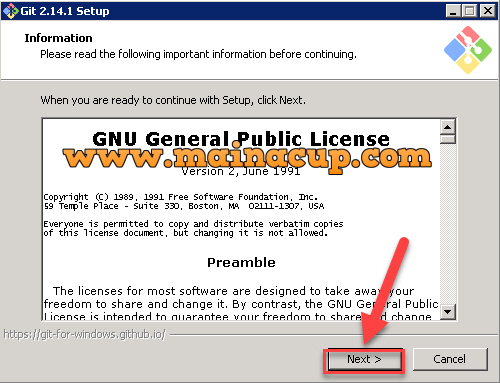Click the license scrollbar thumb
This screenshot has height=383, width=500.
(x=448, y=139)
